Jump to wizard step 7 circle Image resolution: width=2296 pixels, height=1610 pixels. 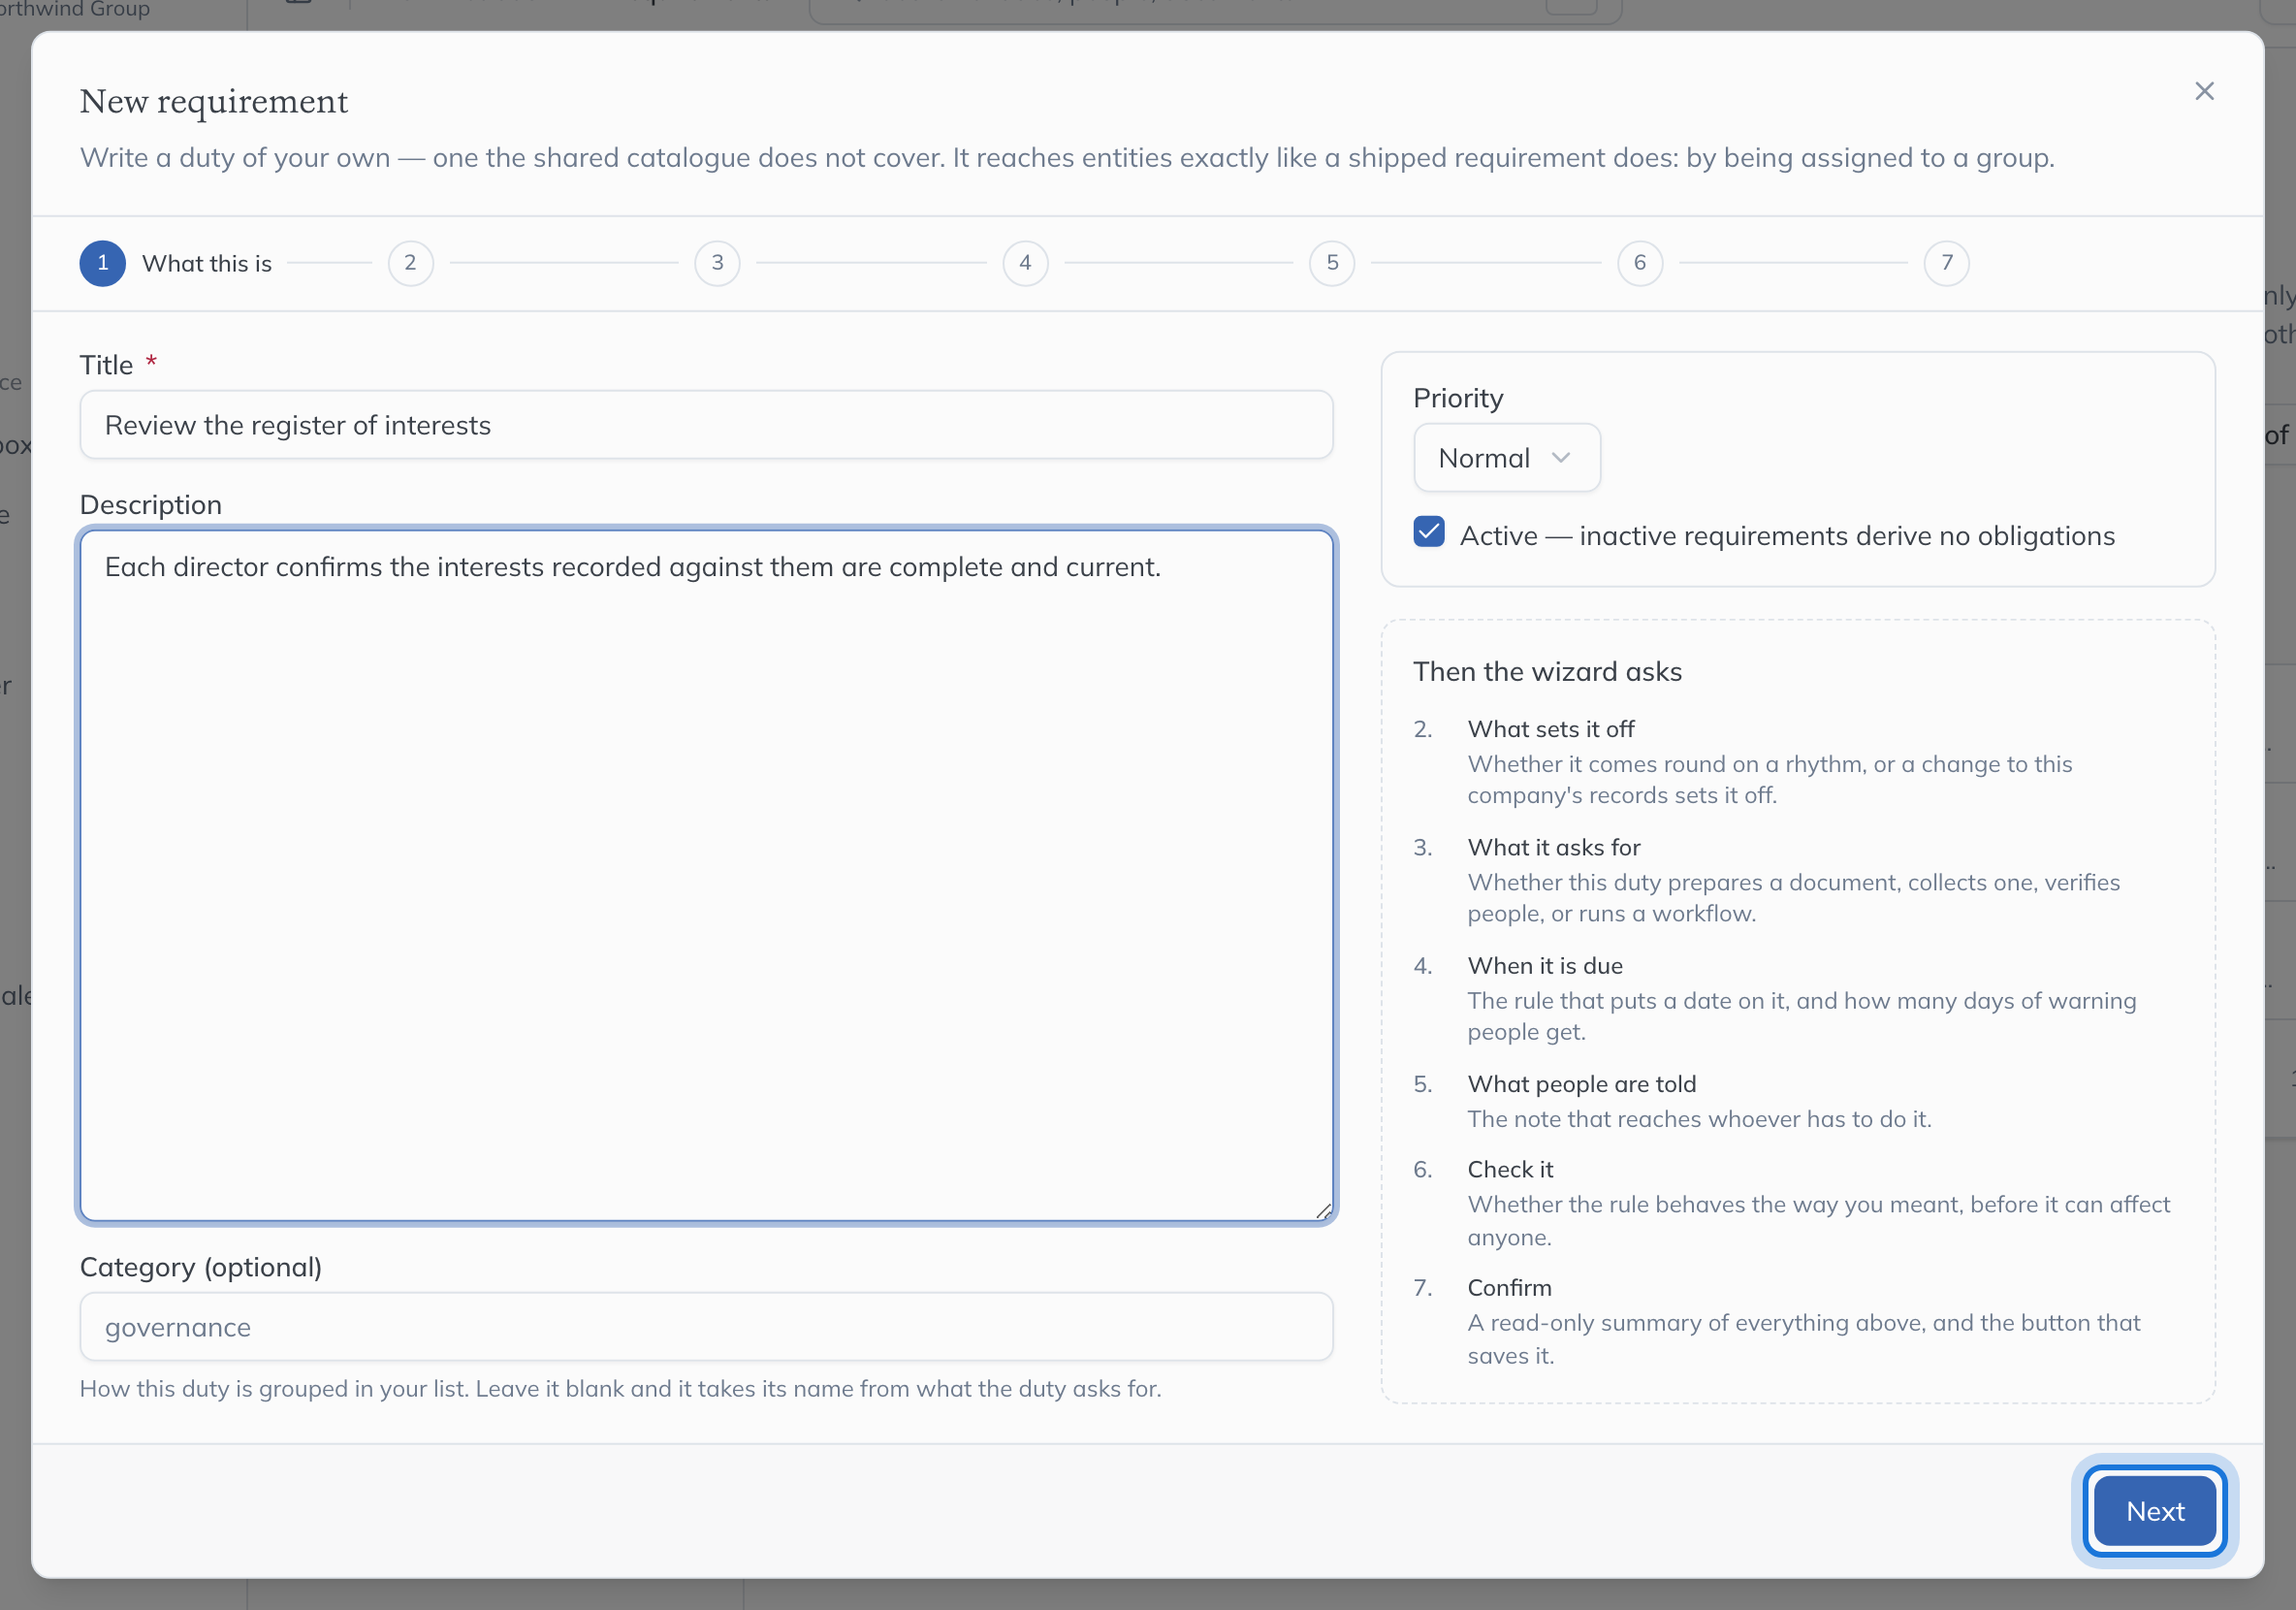1947,263
